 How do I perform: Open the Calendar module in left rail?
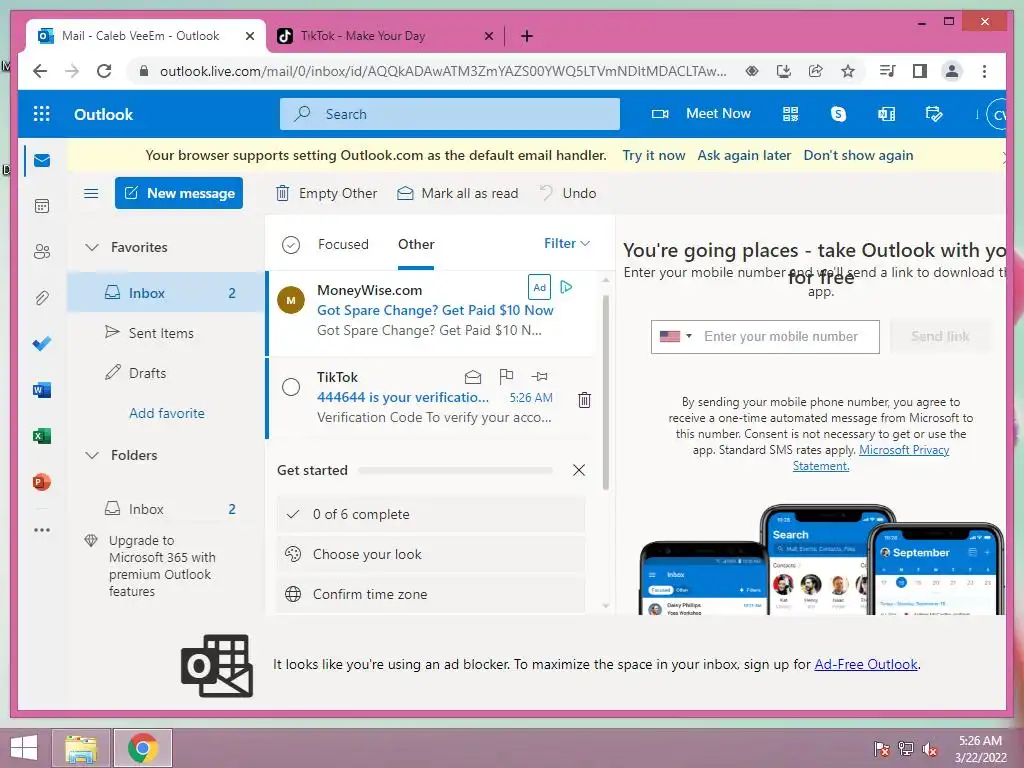(x=42, y=206)
